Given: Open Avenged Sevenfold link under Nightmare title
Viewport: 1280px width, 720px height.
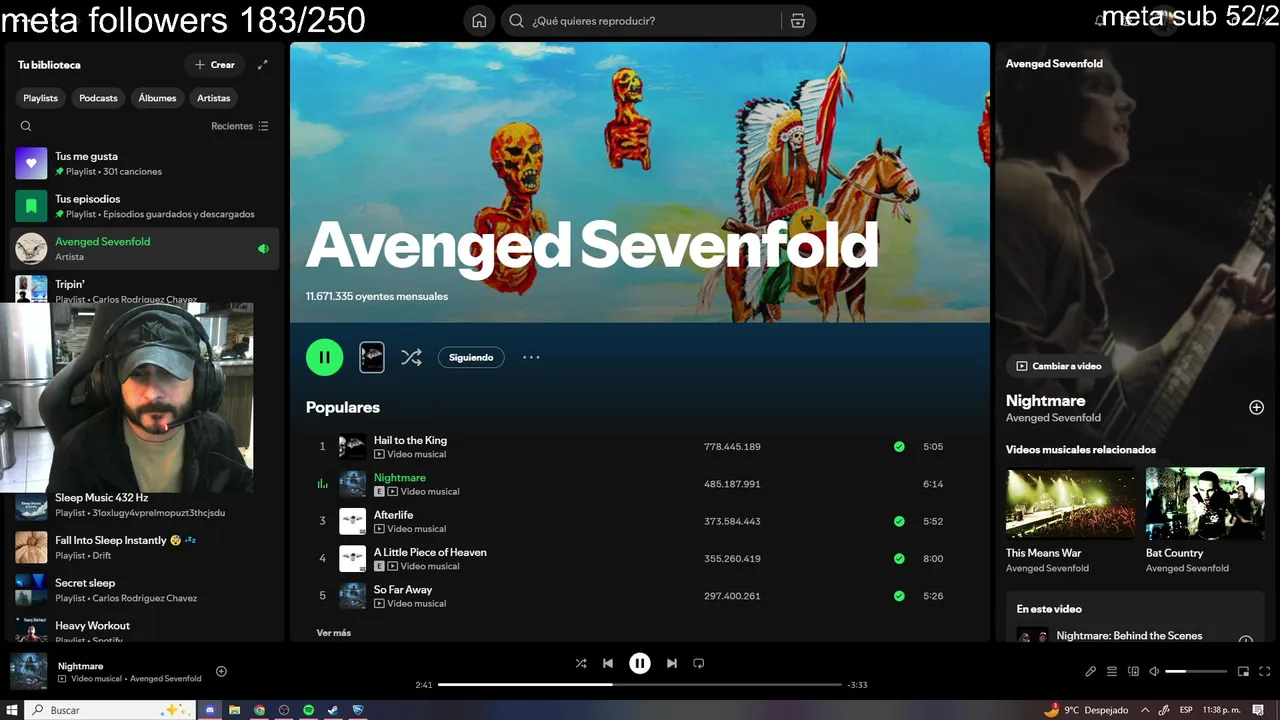Looking at the screenshot, I should [1053, 418].
